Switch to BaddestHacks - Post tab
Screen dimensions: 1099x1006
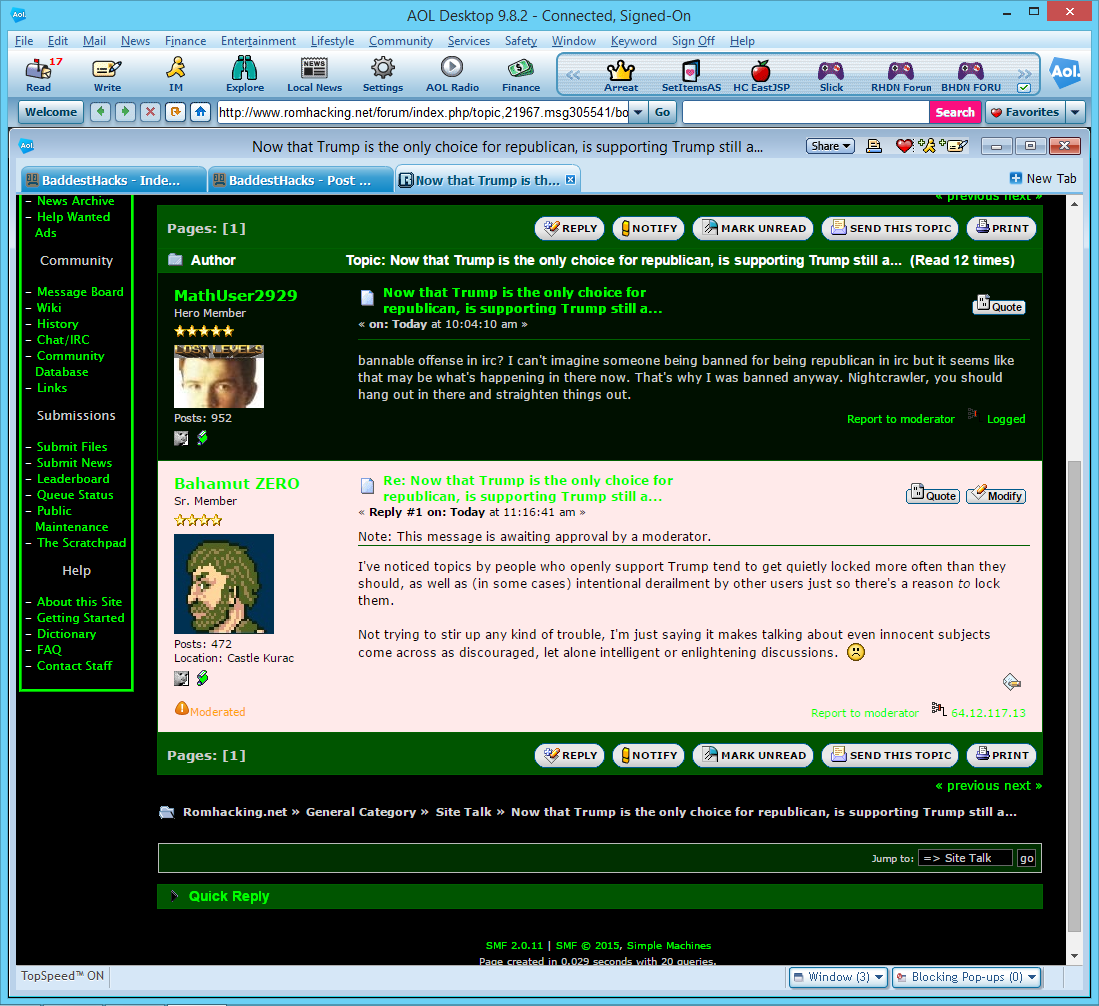[x=300, y=180]
